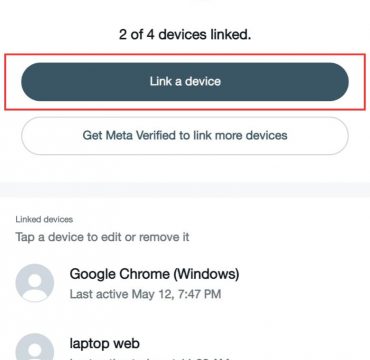Click the Tap a device to edit or remove it hint

tap(102, 237)
